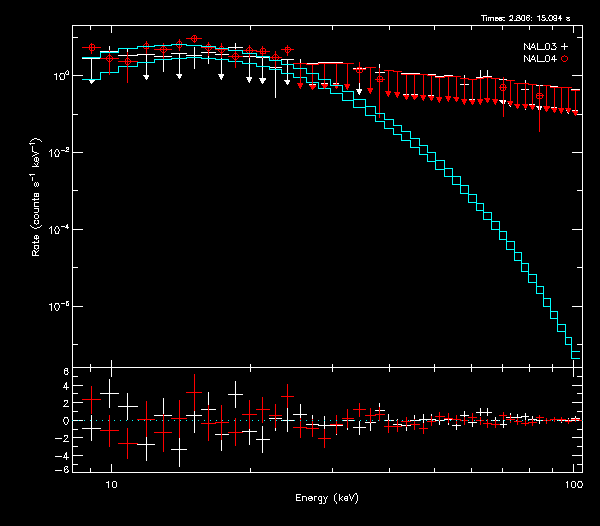The image size is (600, 526).
Task: Click the 10 tick label on energy axis
Action: (x=112, y=483)
